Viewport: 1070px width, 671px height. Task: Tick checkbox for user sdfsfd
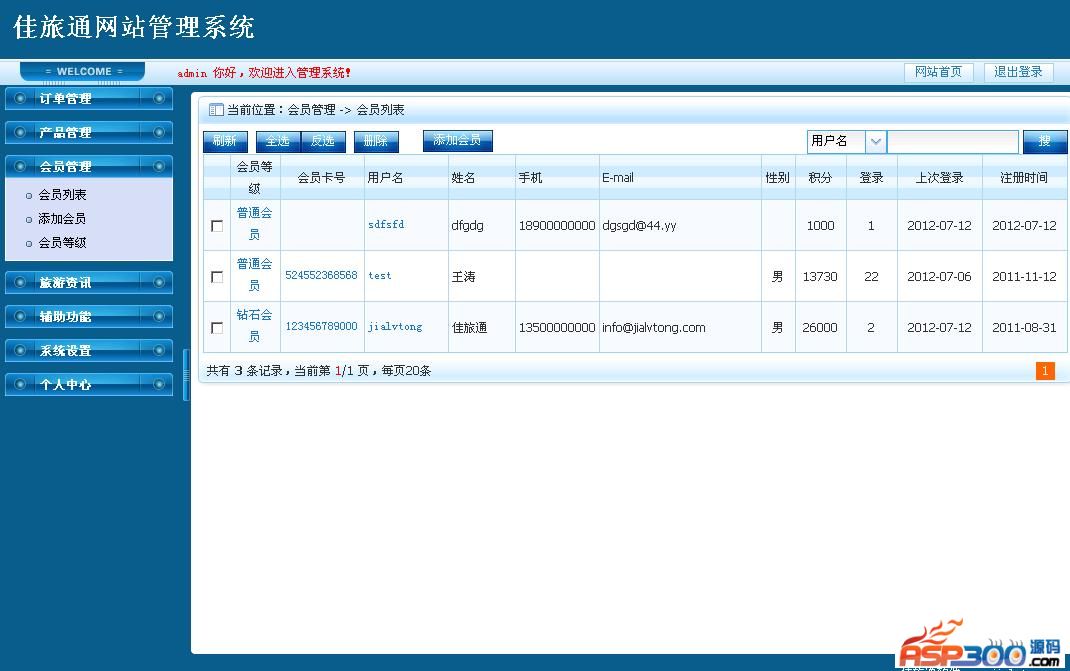217,225
